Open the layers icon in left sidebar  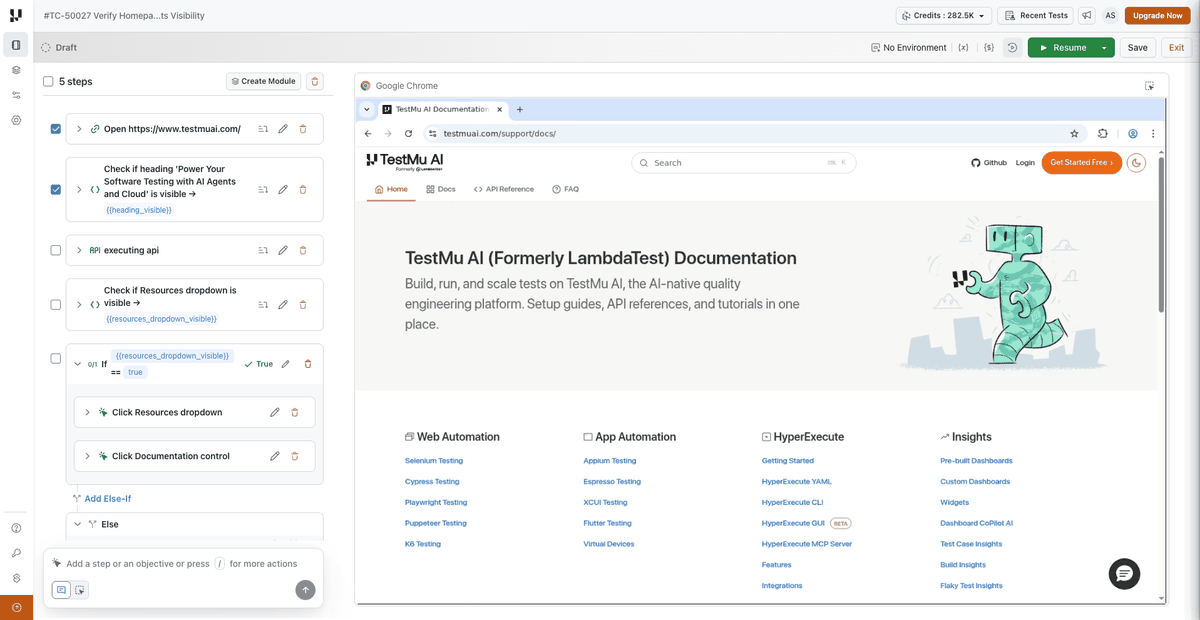pyautogui.click(x=16, y=70)
